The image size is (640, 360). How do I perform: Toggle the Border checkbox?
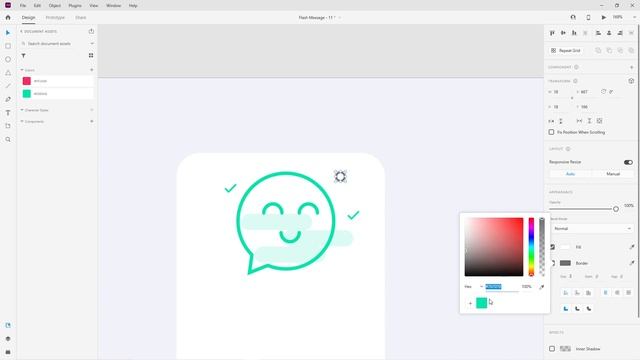552,263
